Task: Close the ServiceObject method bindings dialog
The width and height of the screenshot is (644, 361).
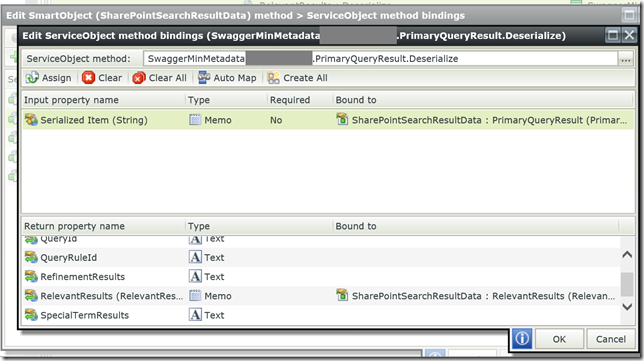Action: click(x=629, y=35)
